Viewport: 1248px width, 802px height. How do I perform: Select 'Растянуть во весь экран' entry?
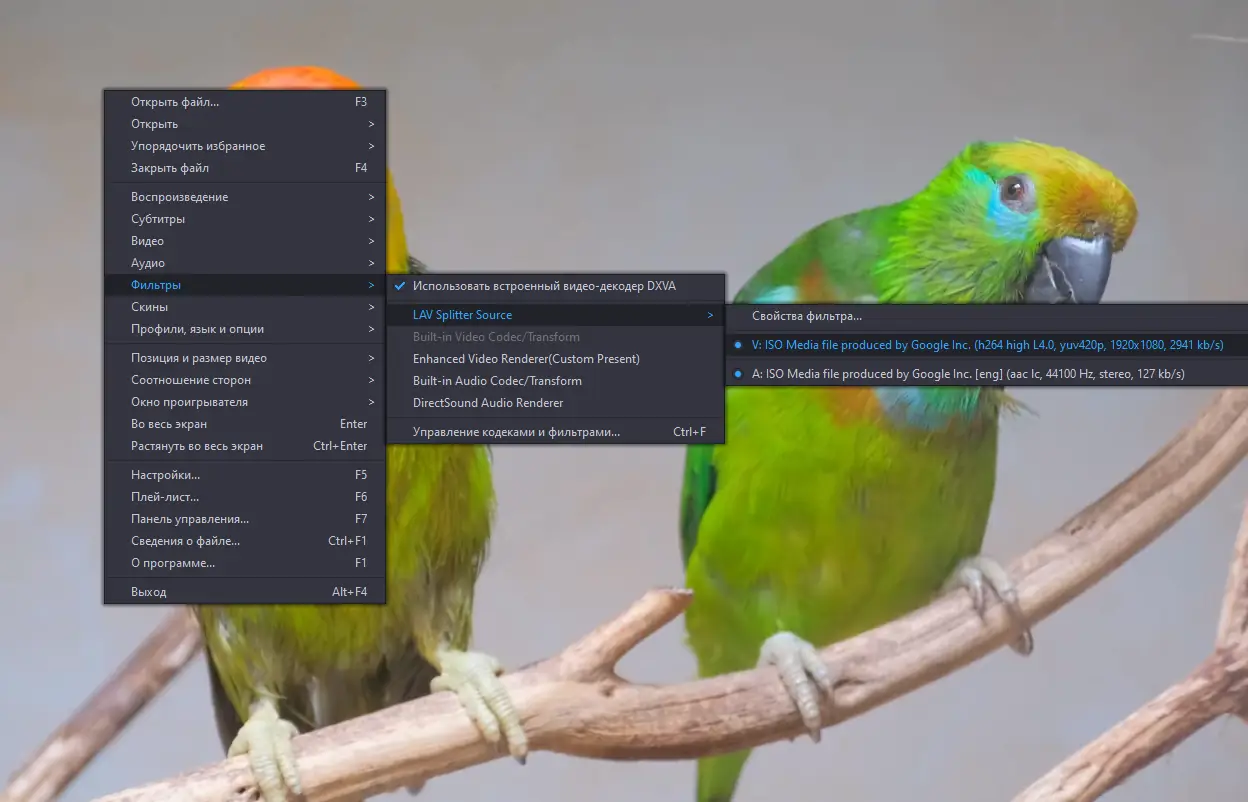[245, 446]
